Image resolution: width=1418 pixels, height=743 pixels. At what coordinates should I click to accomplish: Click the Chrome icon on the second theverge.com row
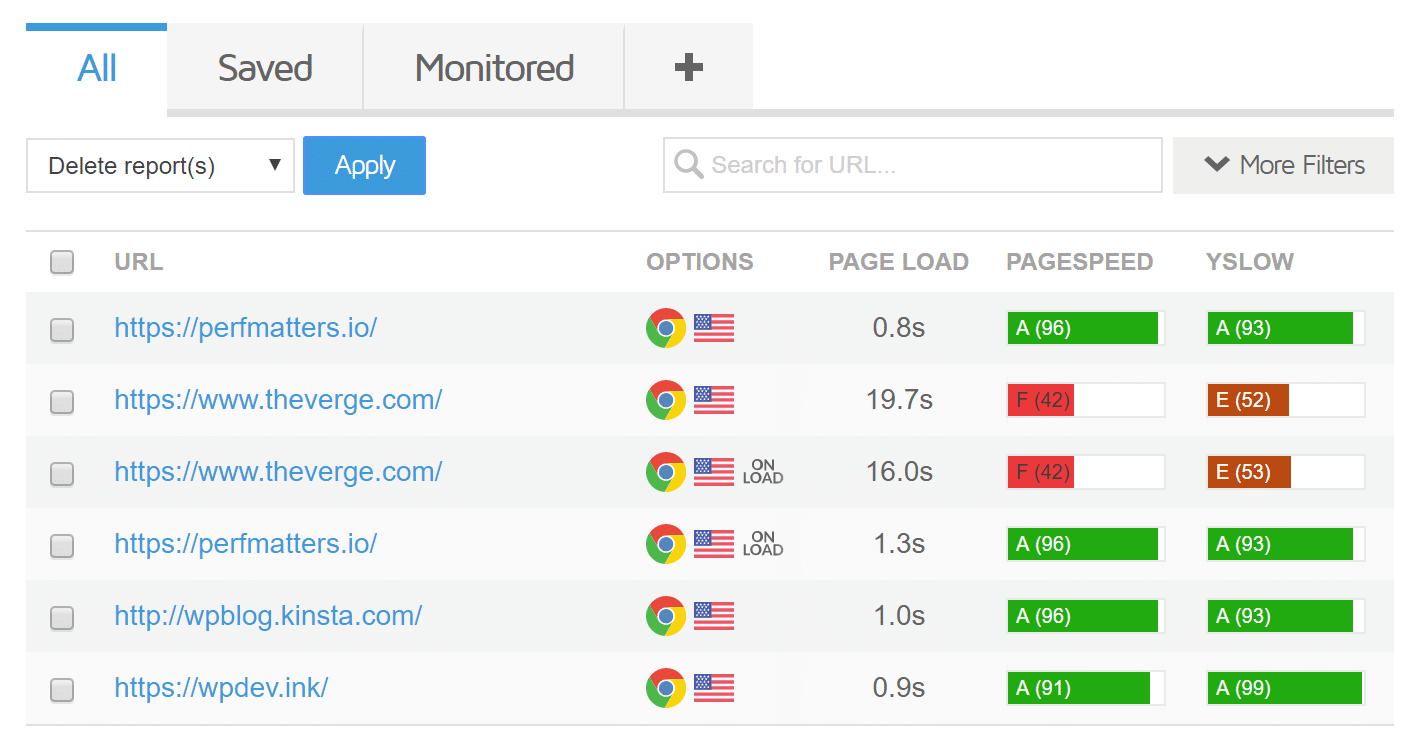(665, 471)
